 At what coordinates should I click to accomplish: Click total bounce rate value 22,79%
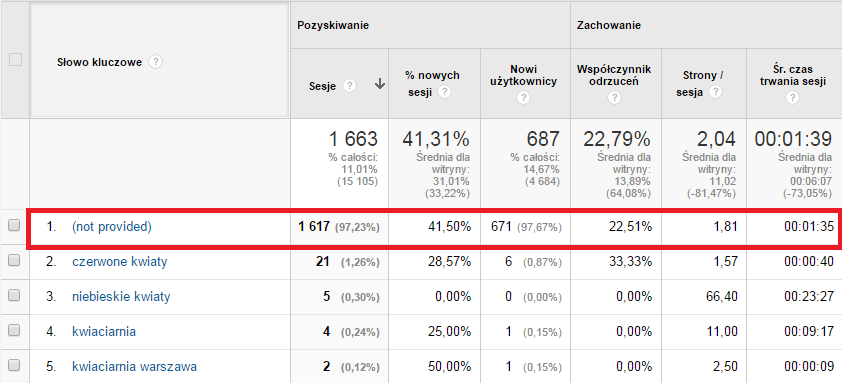pyautogui.click(x=617, y=140)
